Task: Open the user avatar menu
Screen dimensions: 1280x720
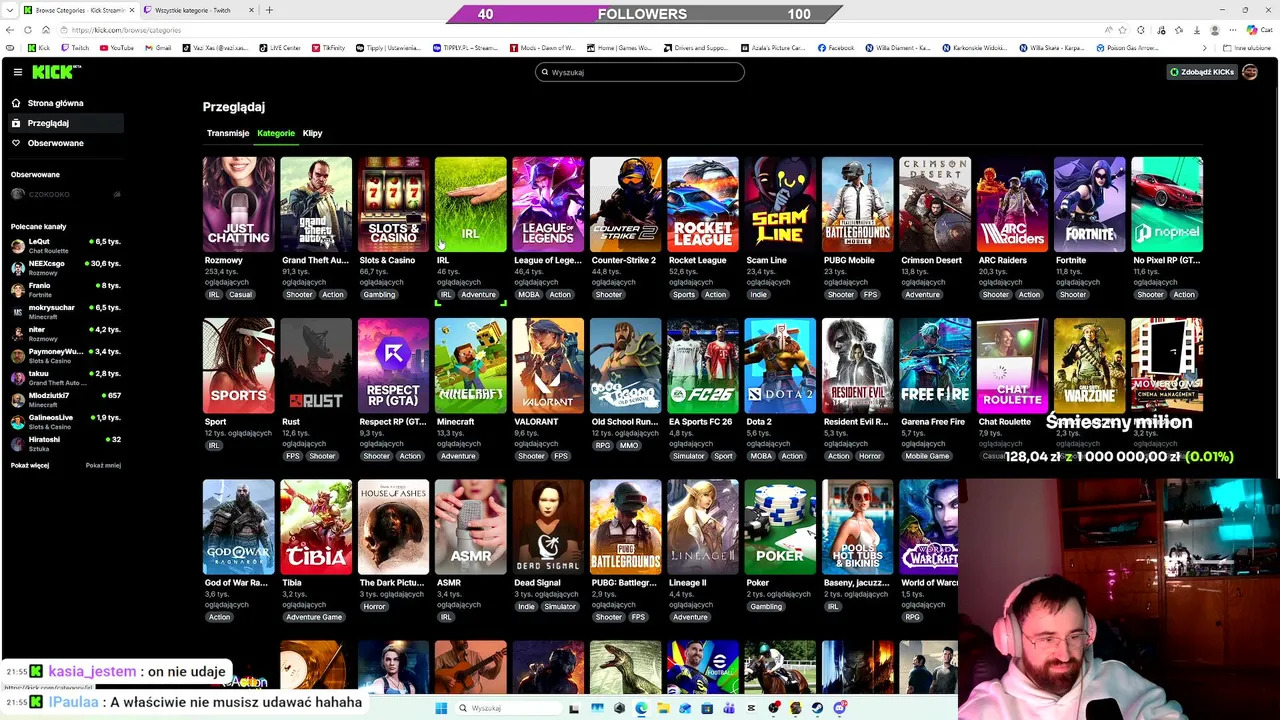Action: coord(1250,72)
